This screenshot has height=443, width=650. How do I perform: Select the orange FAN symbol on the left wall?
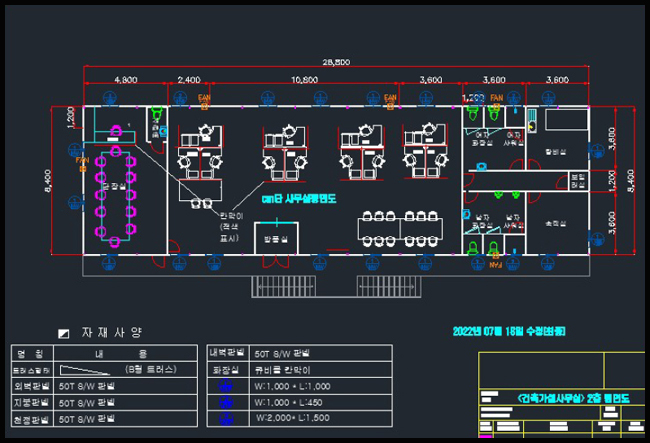point(82,162)
